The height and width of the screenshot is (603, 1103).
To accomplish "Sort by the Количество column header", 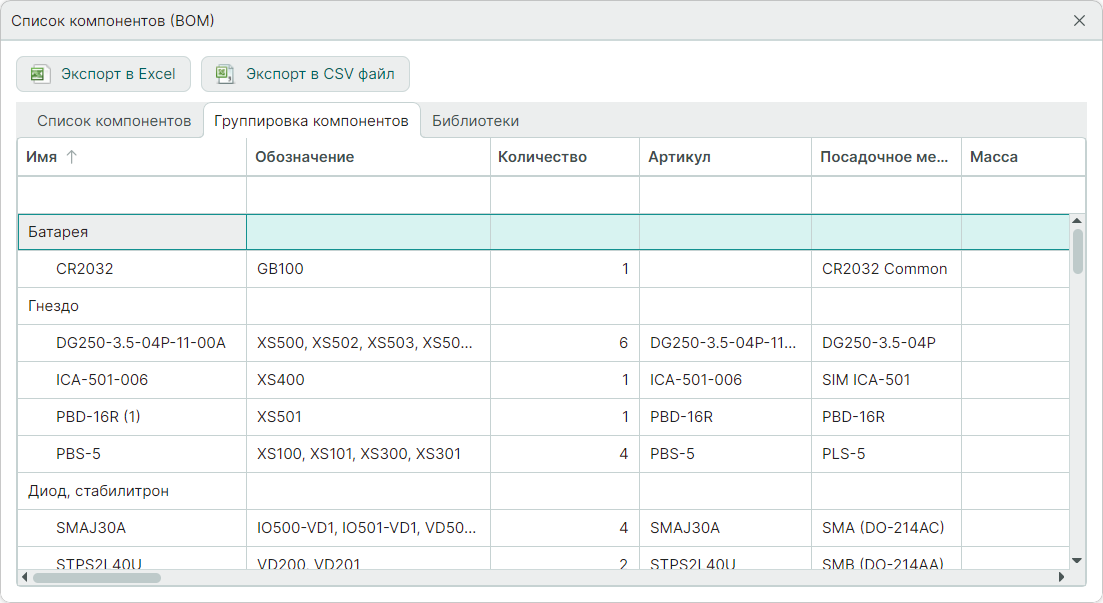I will 542,157.
